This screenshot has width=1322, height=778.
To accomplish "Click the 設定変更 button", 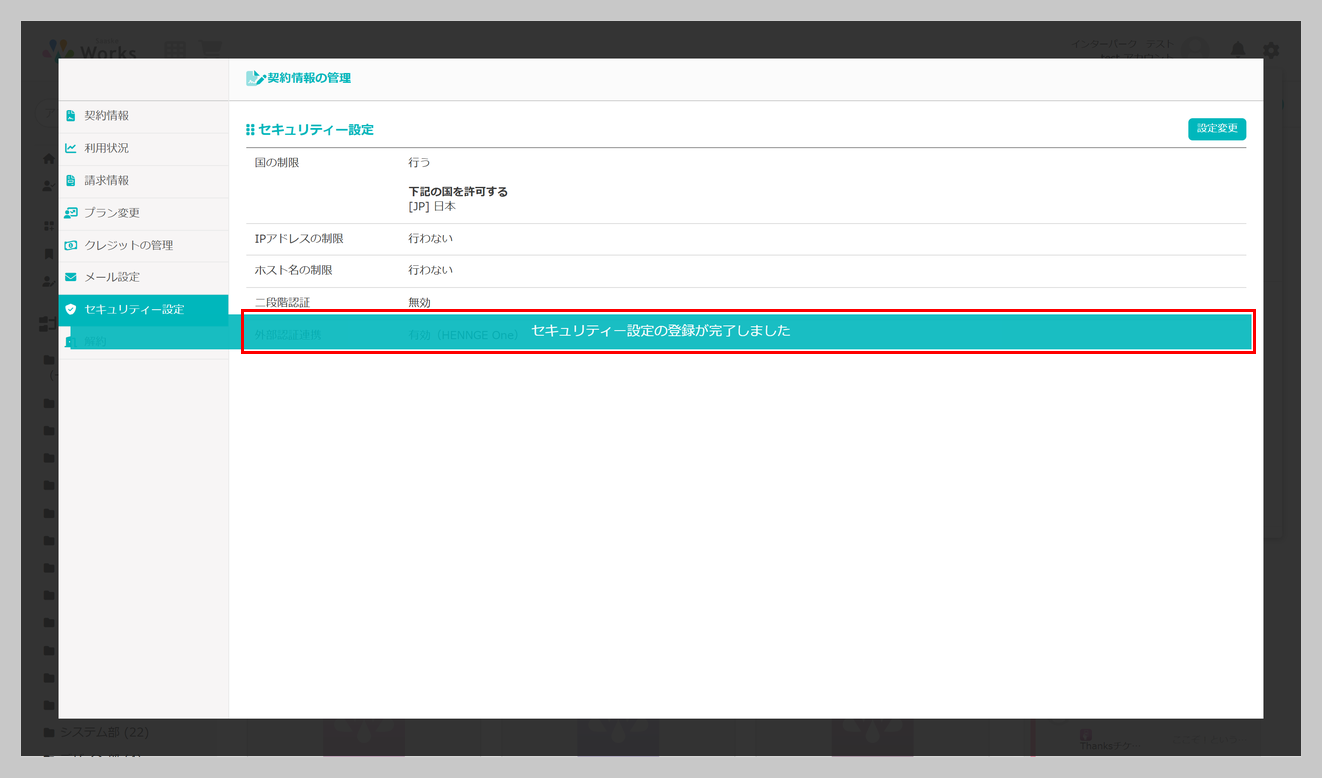I will coord(1217,129).
